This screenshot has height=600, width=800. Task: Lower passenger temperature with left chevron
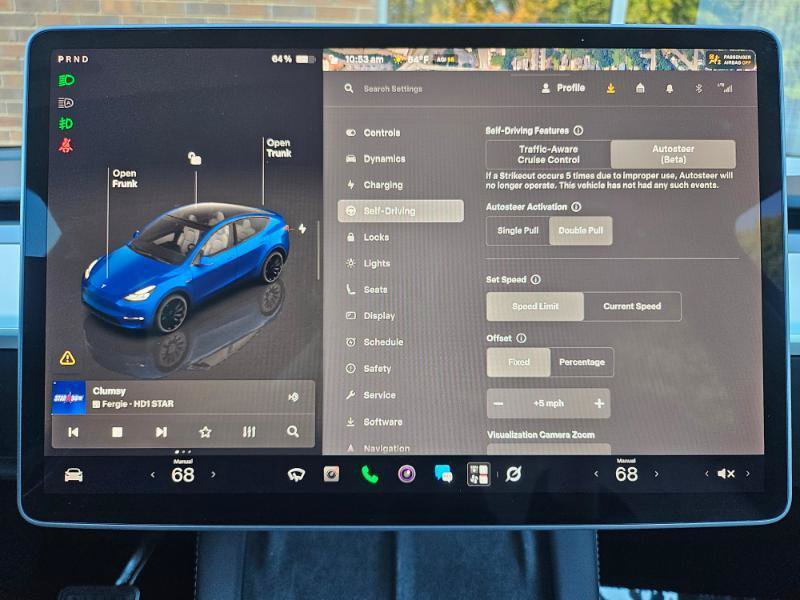[x=596, y=474]
